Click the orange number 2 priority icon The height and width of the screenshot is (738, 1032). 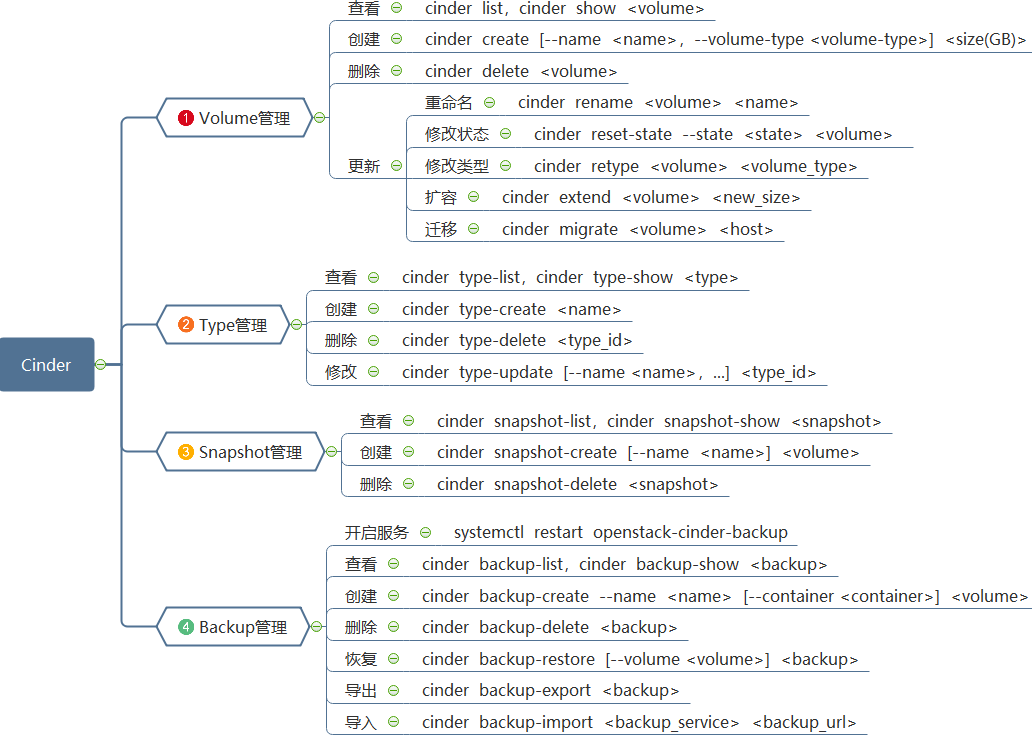coord(185,325)
